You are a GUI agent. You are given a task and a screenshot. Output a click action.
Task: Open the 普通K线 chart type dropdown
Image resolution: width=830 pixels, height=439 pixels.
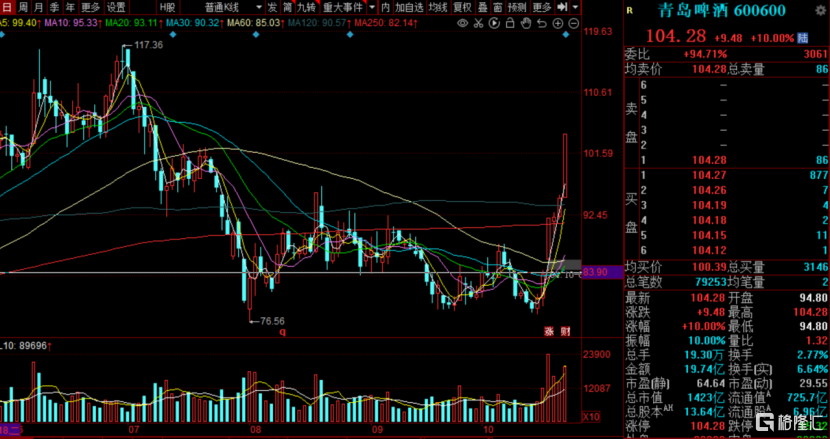pos(233,7)
